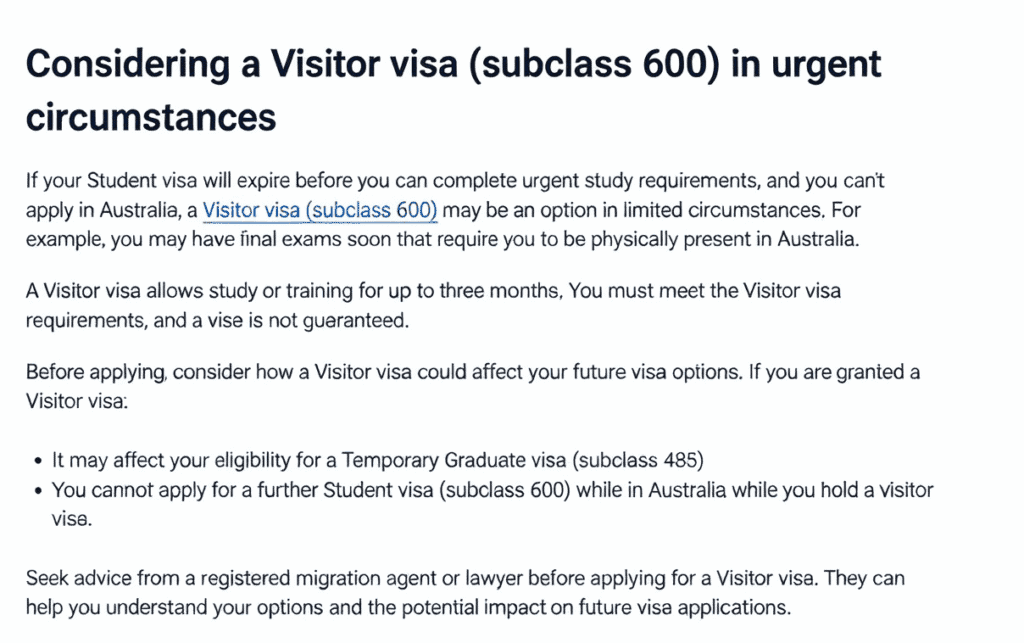The image size is (1024, 643).
Task: Click the second bullet point marker
Action: pyautogui.click(x=38, y=491)
